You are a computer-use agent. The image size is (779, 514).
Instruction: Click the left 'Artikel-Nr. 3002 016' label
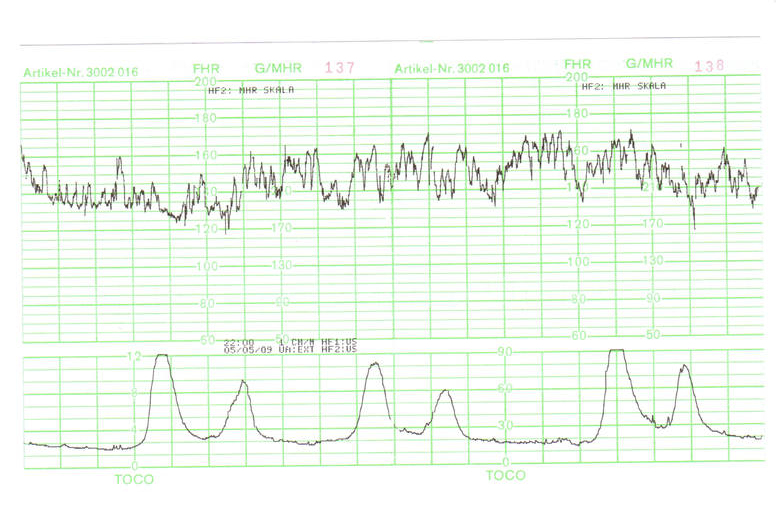click(x=80, y=72)
